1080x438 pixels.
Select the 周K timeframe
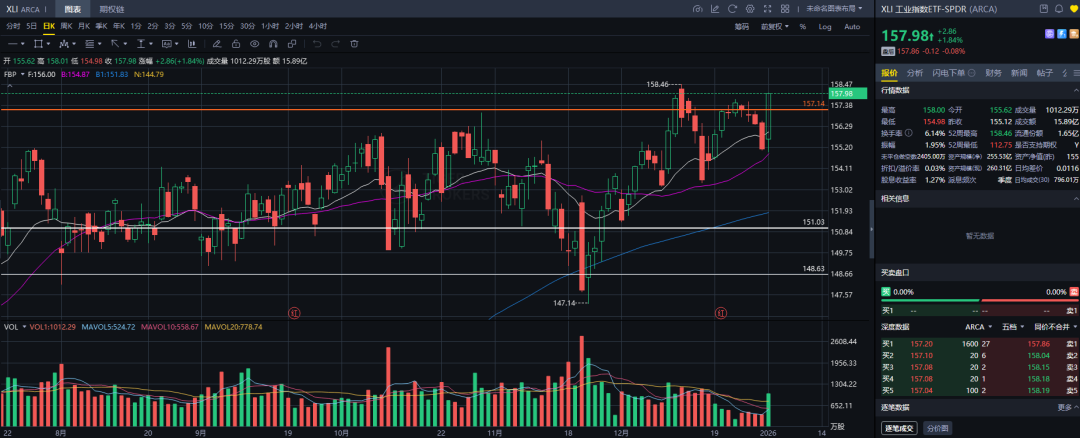click(67, 26)
